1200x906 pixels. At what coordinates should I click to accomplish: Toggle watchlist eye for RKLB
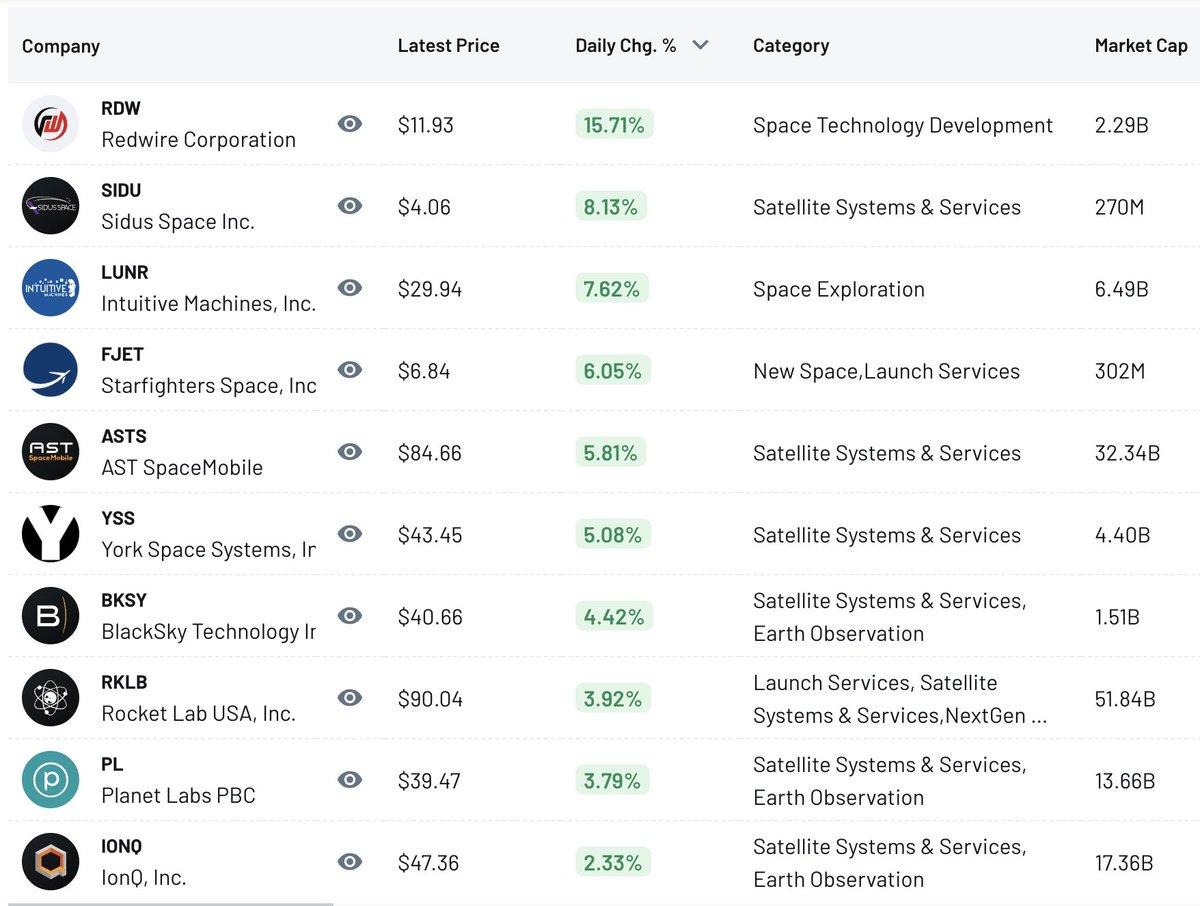[349, 698]
